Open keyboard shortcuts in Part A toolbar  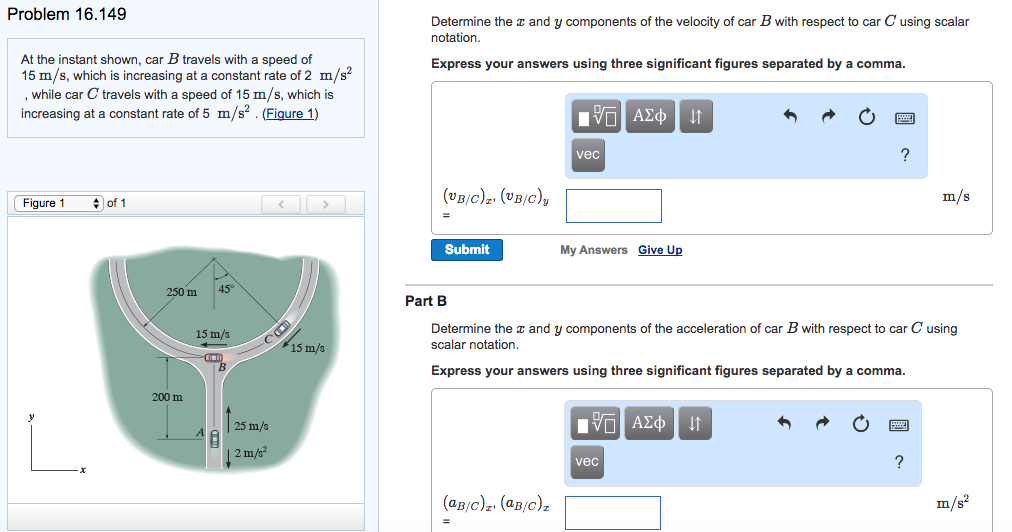point(905,118)
